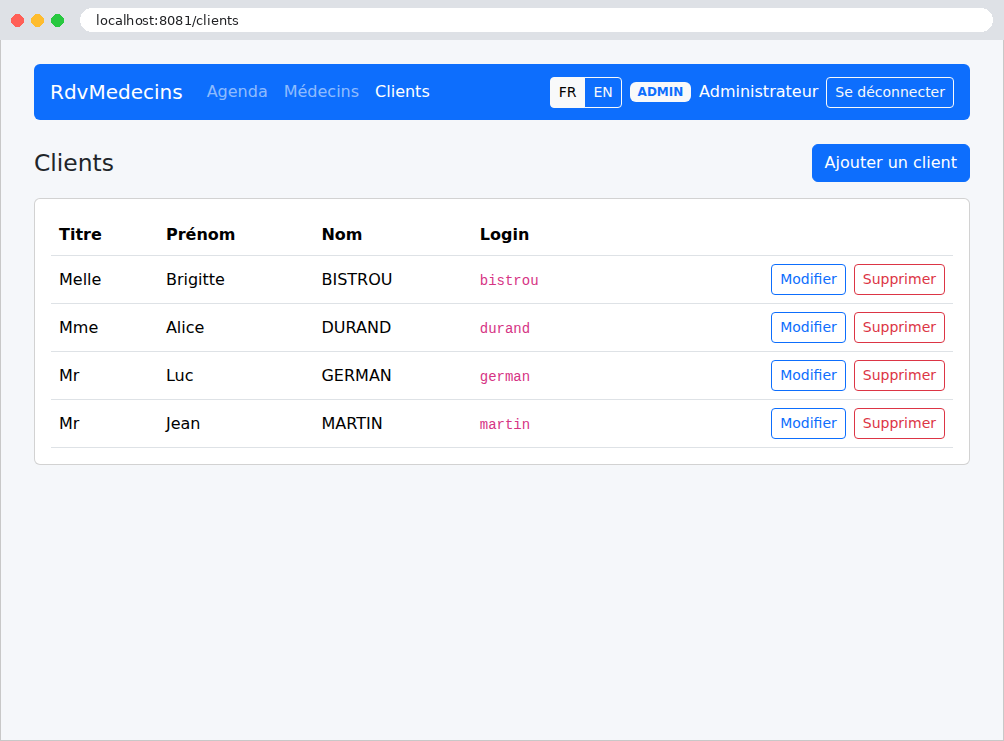This screenshot has height=741, width=1004.
Task: Click the Nom column header
Action: (342, 234)
